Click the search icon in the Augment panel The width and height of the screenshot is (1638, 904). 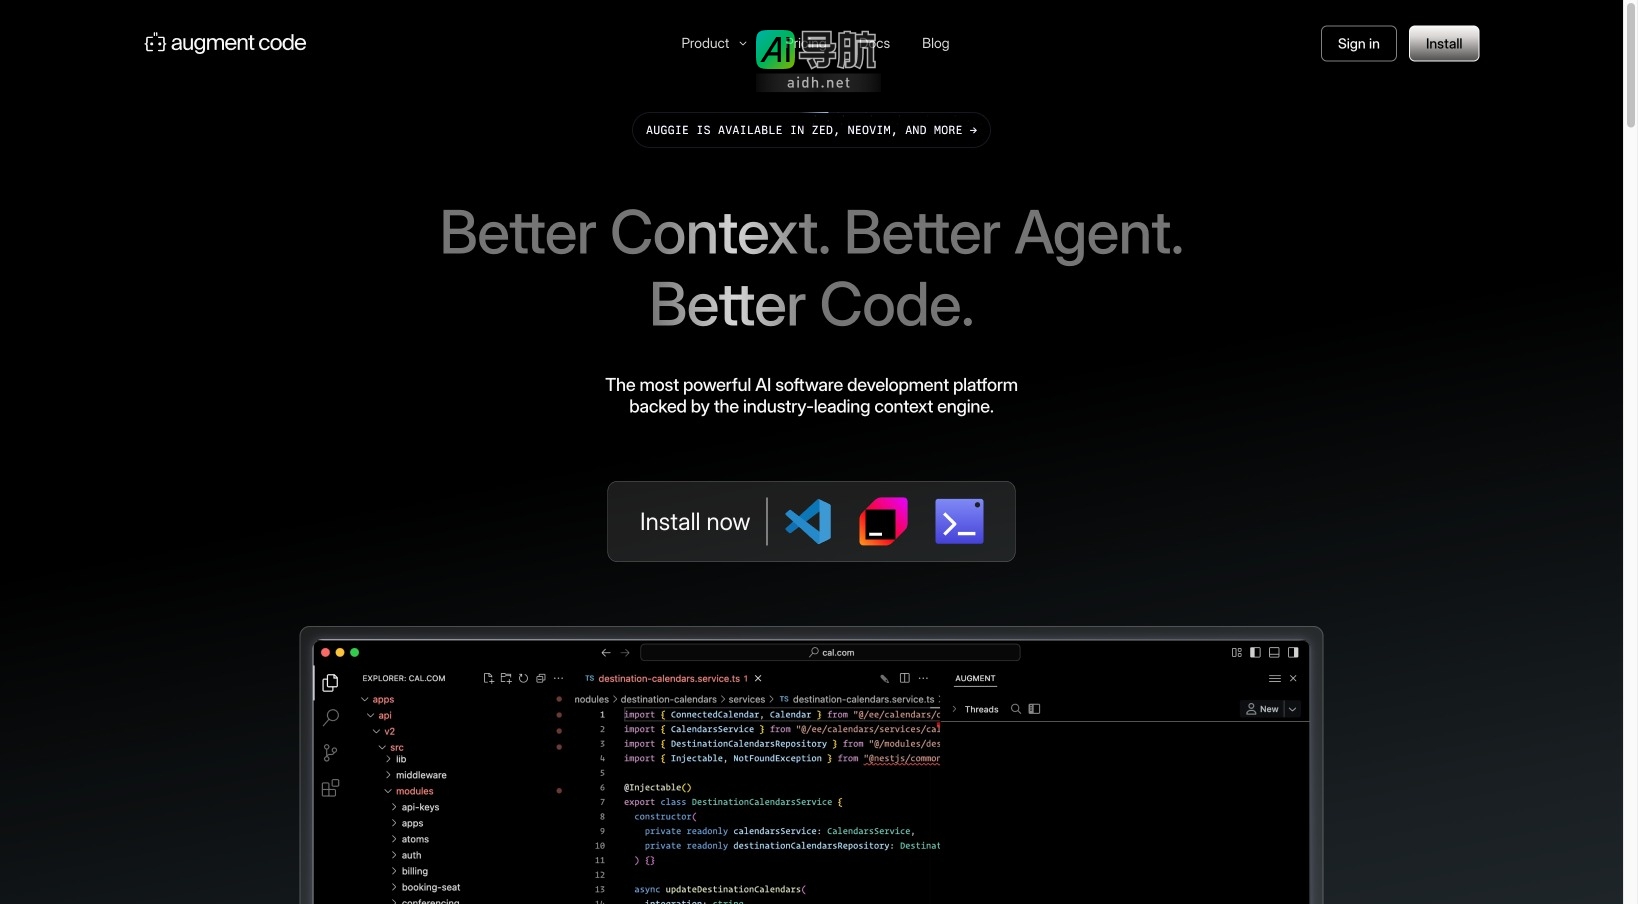[1015, 709]
